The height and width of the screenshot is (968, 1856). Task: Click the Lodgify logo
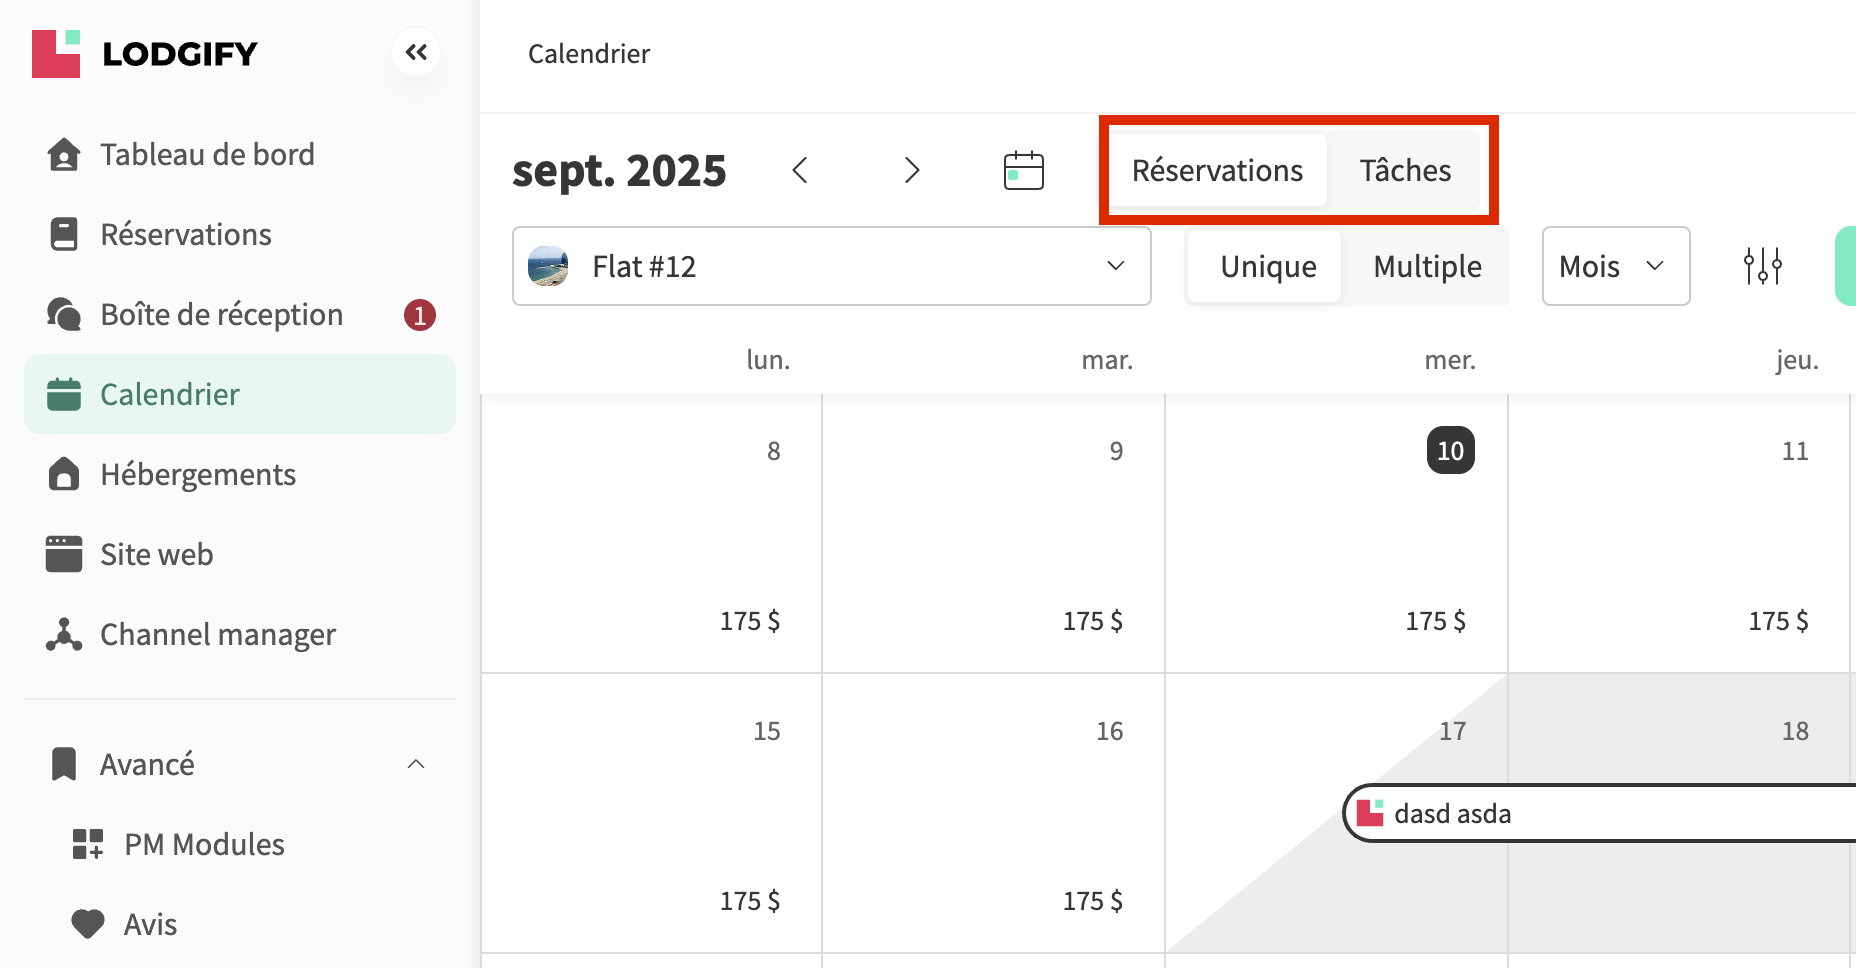coord(145,53)
